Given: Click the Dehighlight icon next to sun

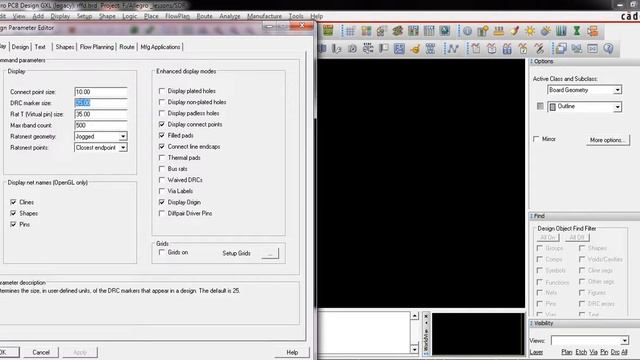Looking at the screenshot, I should click(545, 31).
